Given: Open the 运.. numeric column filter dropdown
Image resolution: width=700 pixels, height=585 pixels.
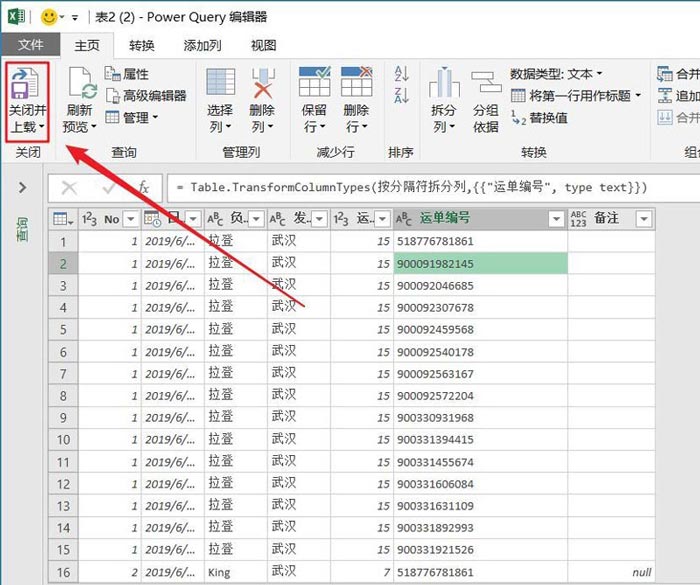Looking at the screenshot, I should click(382, 219).
